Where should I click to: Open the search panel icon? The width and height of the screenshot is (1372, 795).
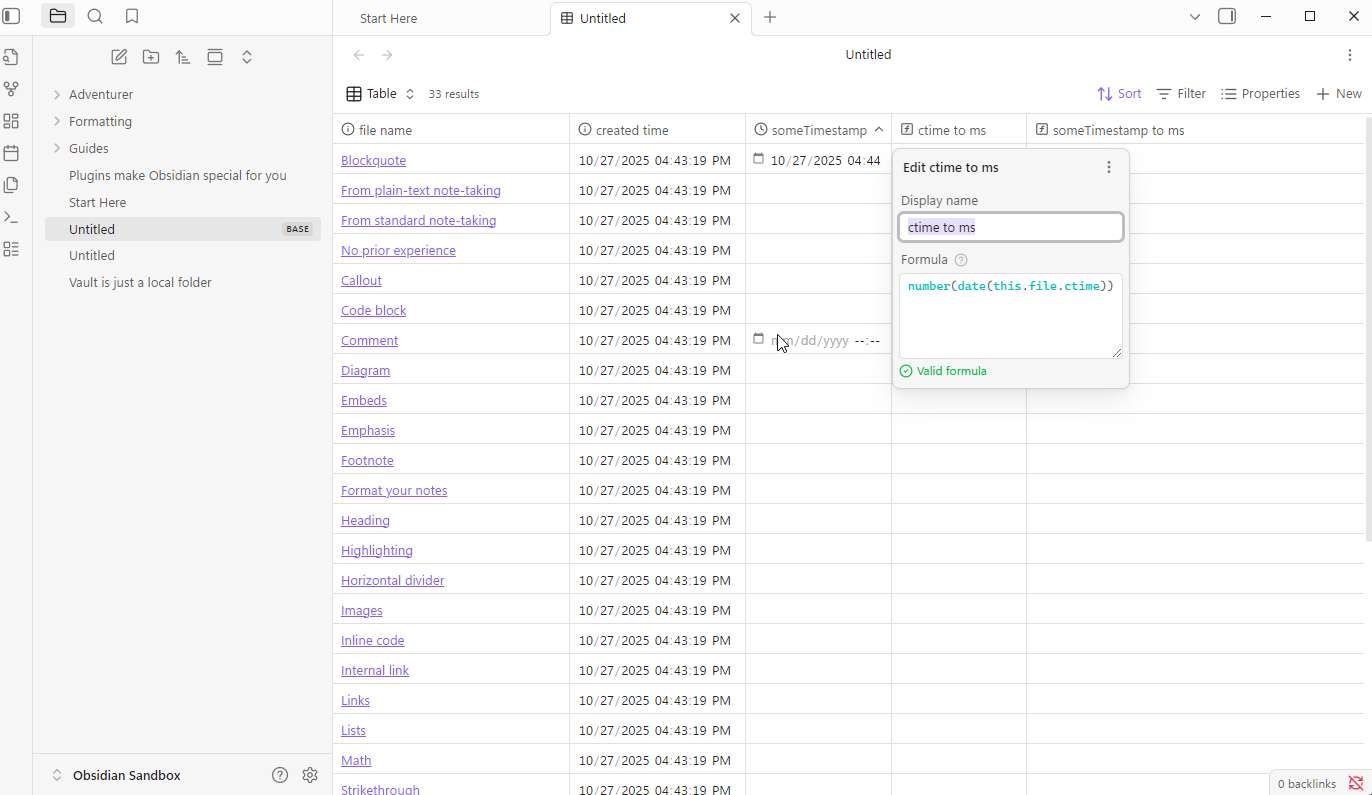coord(95,16)
